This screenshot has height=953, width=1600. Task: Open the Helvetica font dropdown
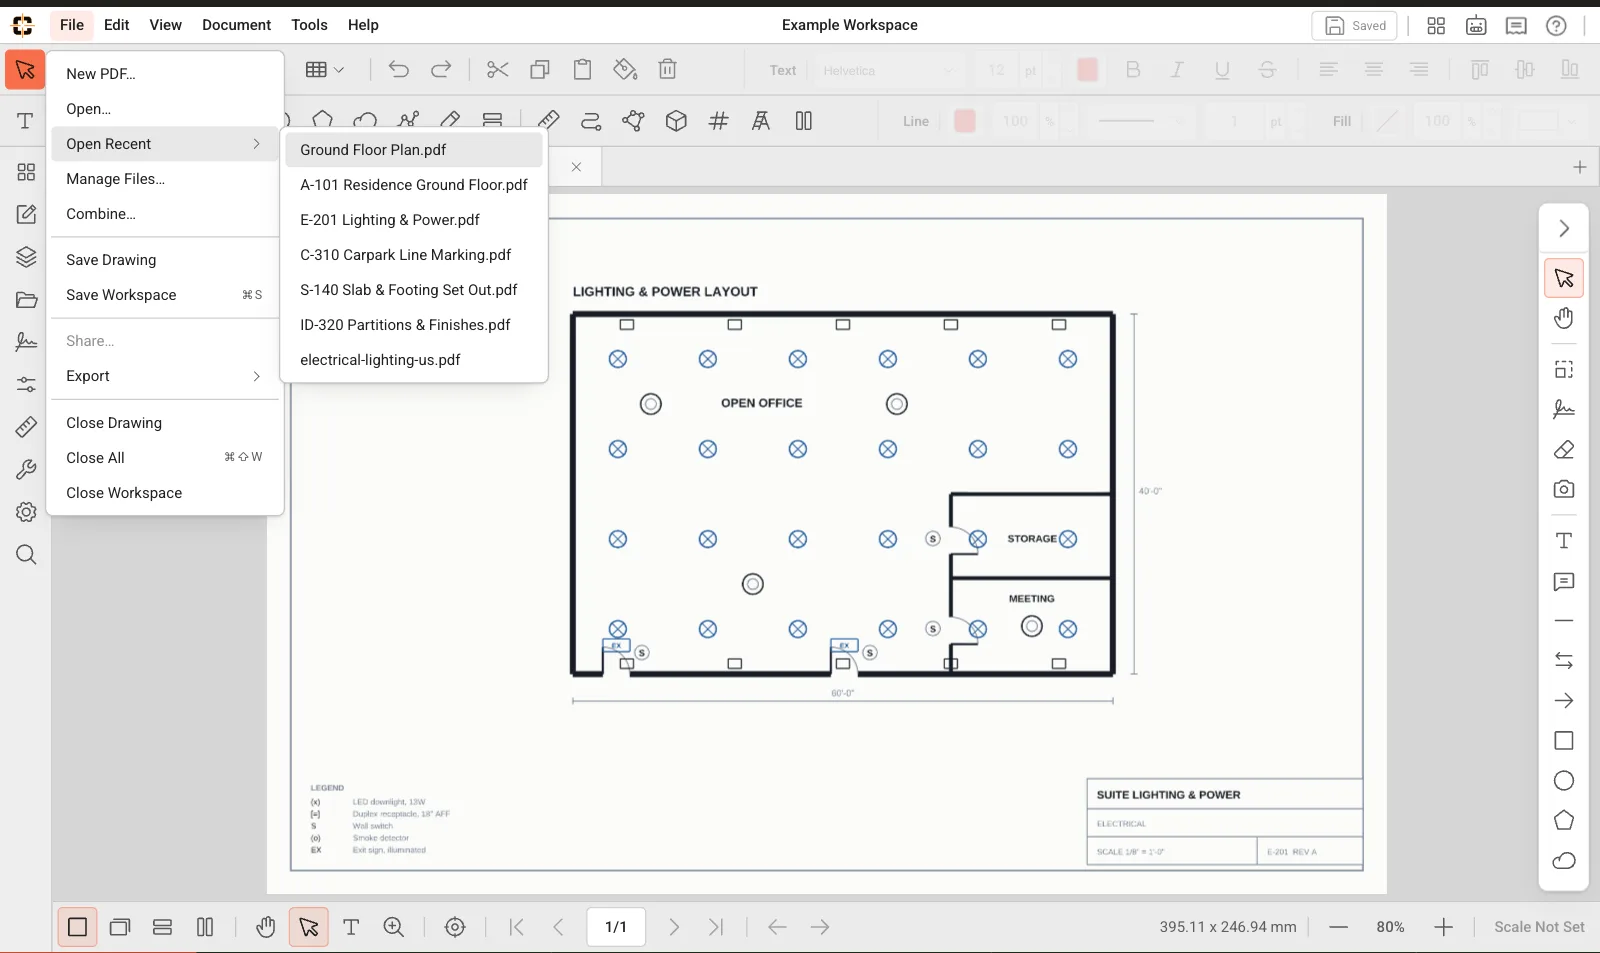[889, 70]
